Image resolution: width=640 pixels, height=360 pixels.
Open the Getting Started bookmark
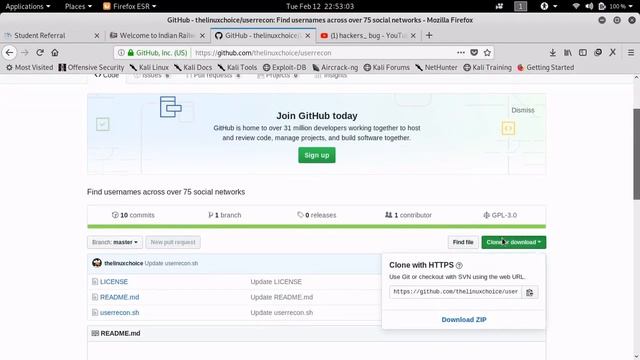[545, 67]
